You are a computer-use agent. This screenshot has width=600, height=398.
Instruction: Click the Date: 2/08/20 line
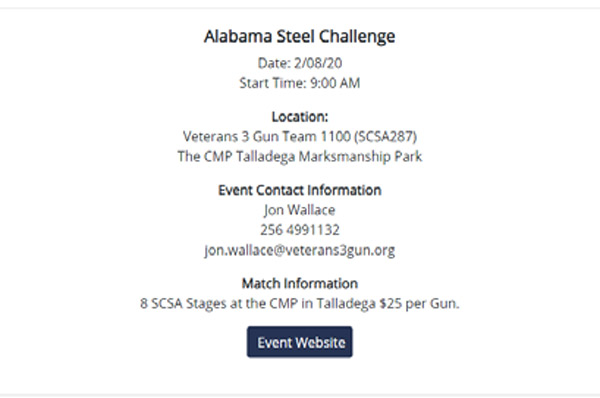tap(300, 63)
